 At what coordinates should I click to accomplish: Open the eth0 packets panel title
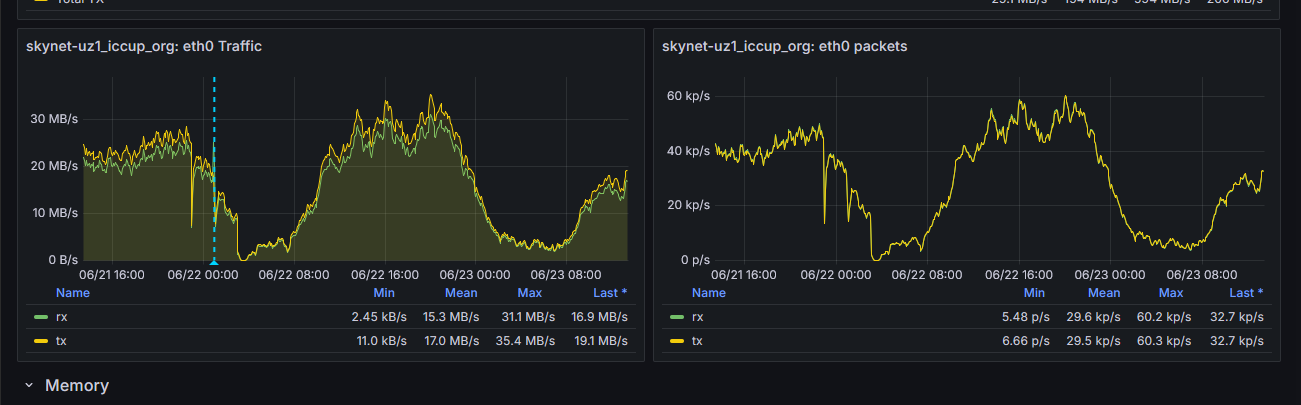785,46
